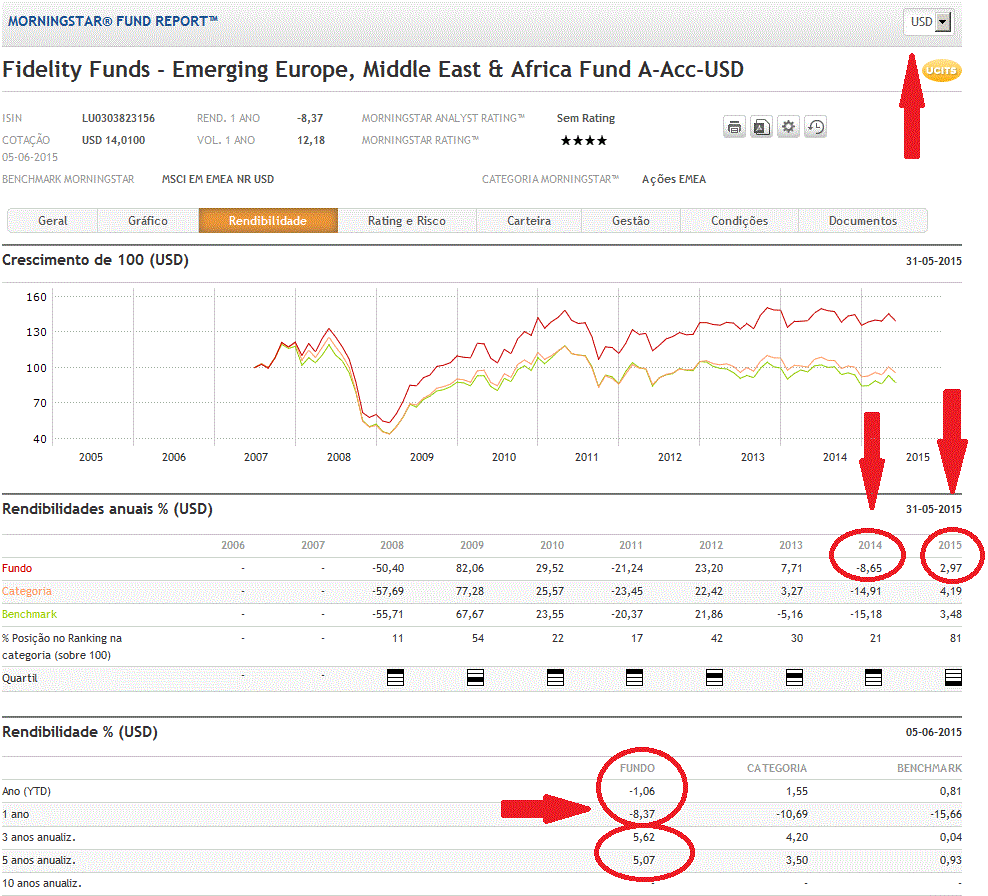Screen dimensions: 988x896
Task: Click the 2011 quartile icon
Action: (635, 678)
